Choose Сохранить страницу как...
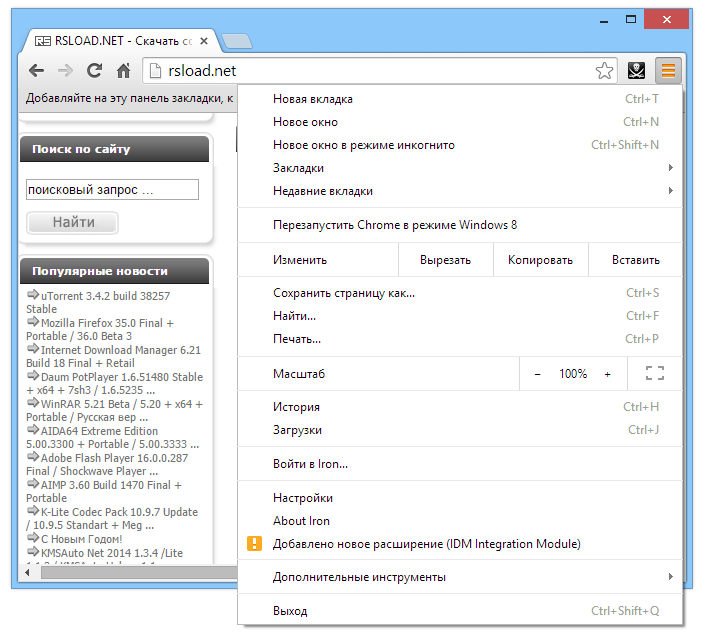 (x=460, y=293)
